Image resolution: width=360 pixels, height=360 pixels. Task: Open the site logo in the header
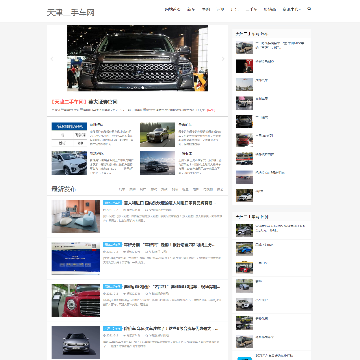(x=70, y=13)
